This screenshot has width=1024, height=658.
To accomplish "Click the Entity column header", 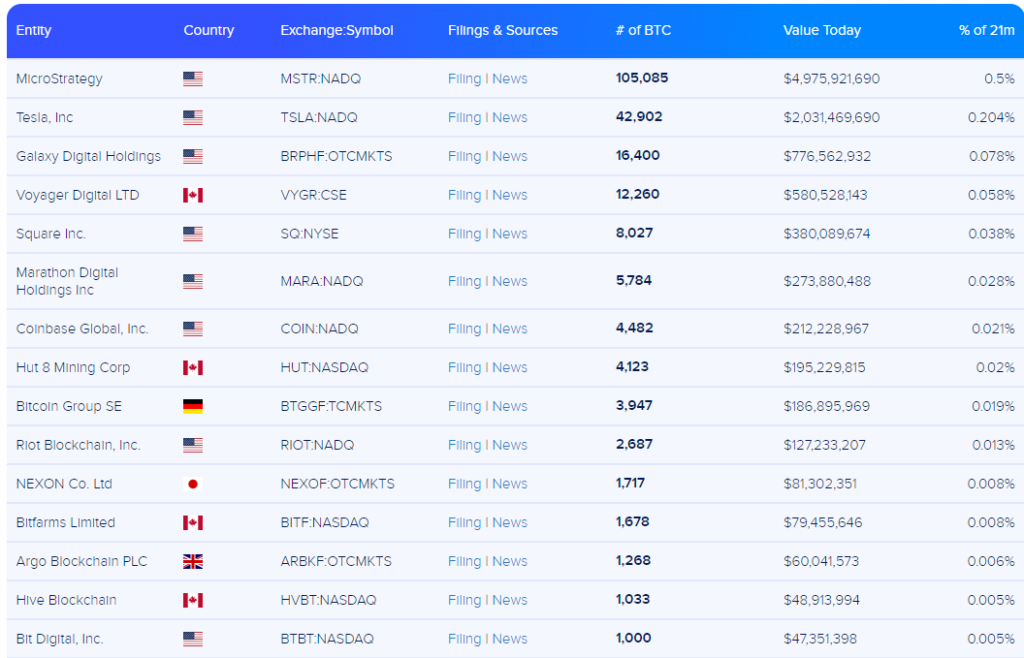I will click(33, 30).
